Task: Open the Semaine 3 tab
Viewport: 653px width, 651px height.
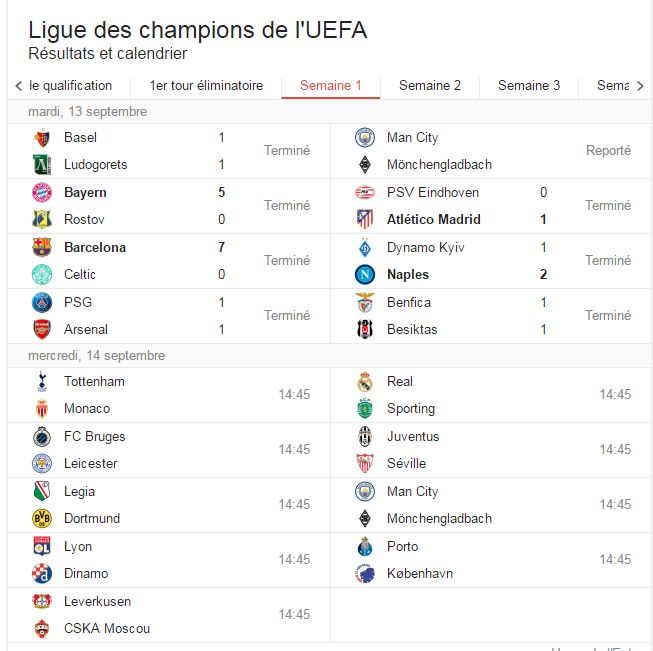Action: point(529,85)
